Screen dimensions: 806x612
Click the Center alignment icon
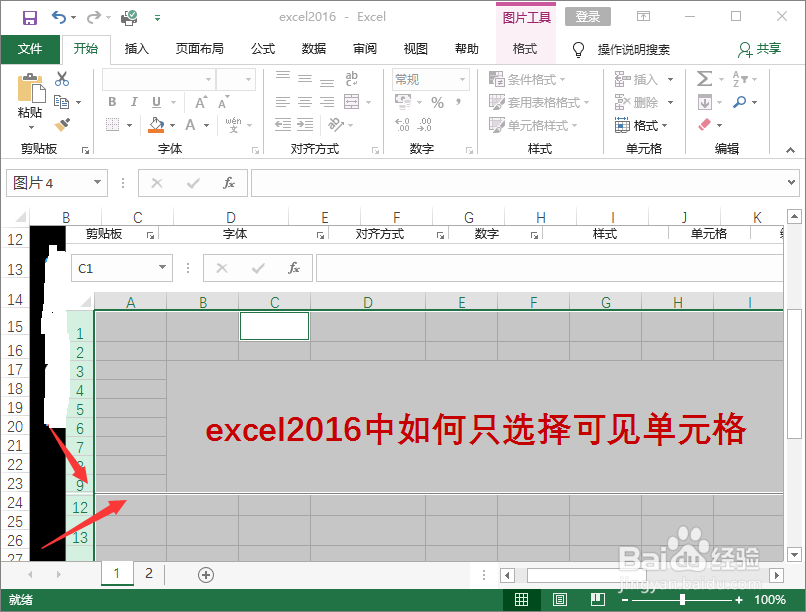tap(305, 102)
